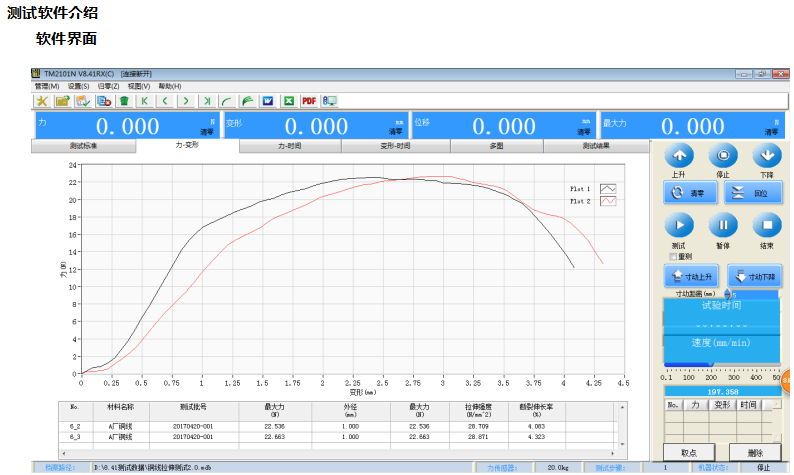Viewport: 794px width, 475px height.
Task: Click the 取点 button
Action: coord(689,453)
